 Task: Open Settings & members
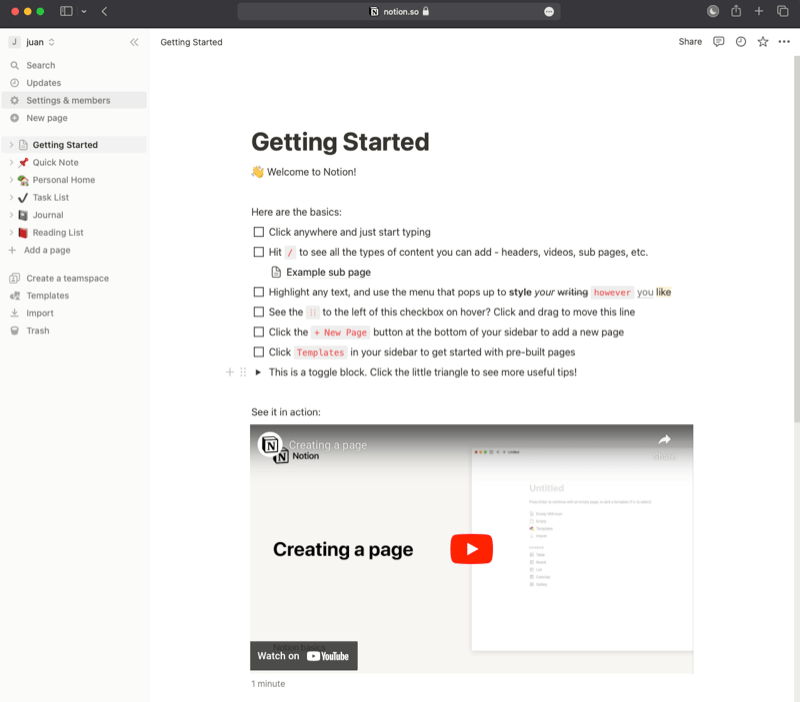74,101
